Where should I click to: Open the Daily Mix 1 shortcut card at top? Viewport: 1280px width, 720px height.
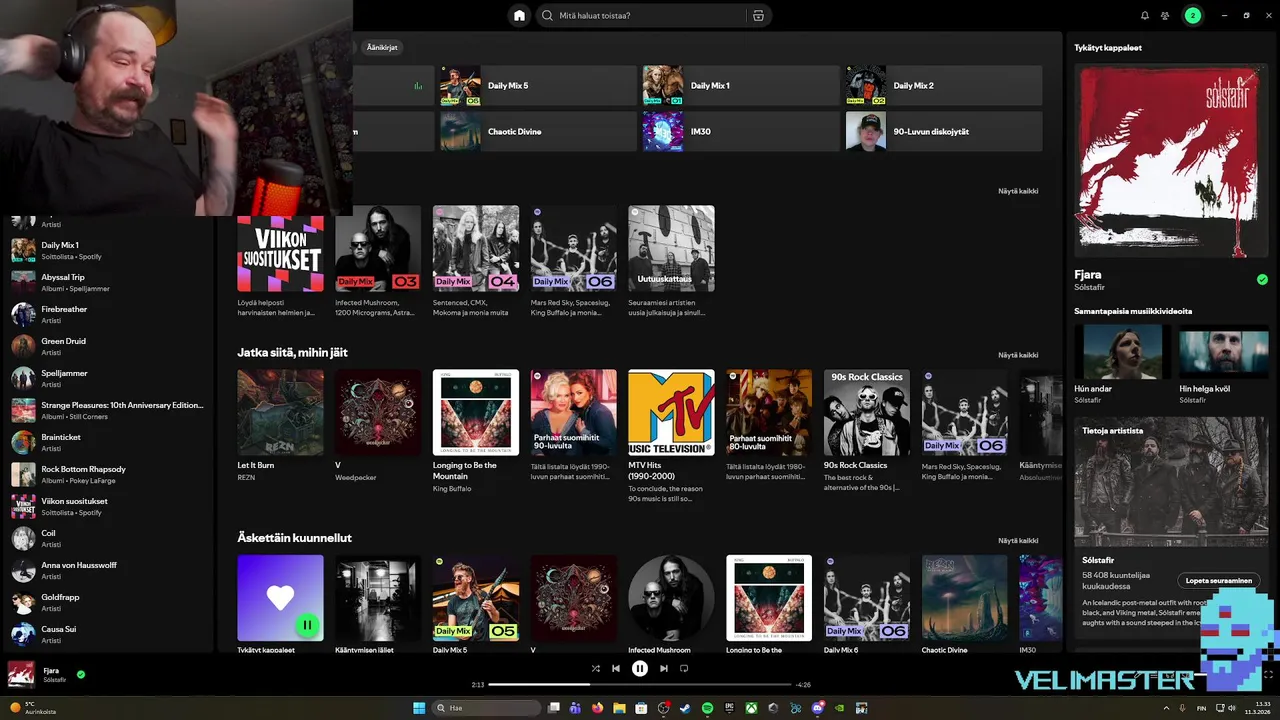click(x=740, y=85)
